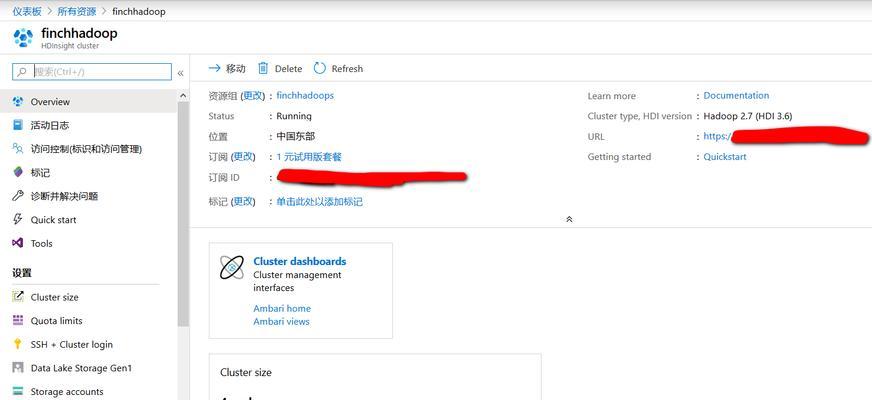Viewport: 872px width, 400px height.
Task: Open Ambari home link
Action: click(x=282, y=308)
